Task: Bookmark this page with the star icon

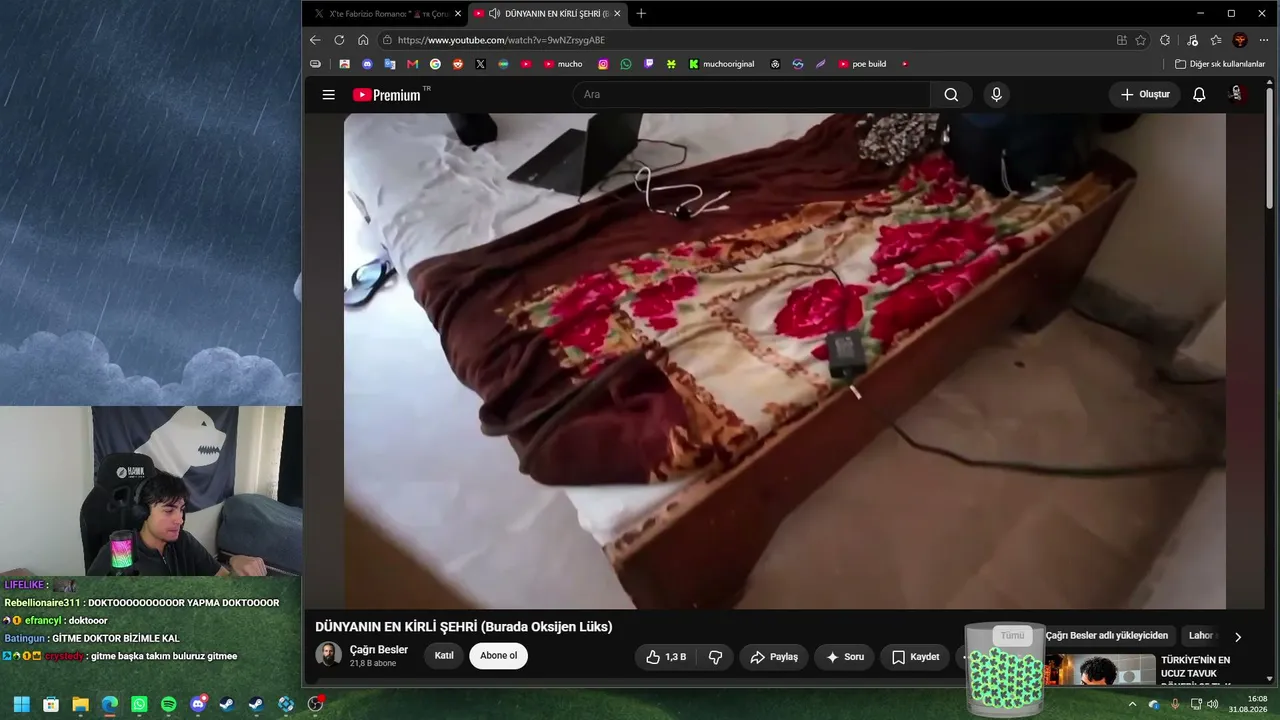Action: (1141, 40)
